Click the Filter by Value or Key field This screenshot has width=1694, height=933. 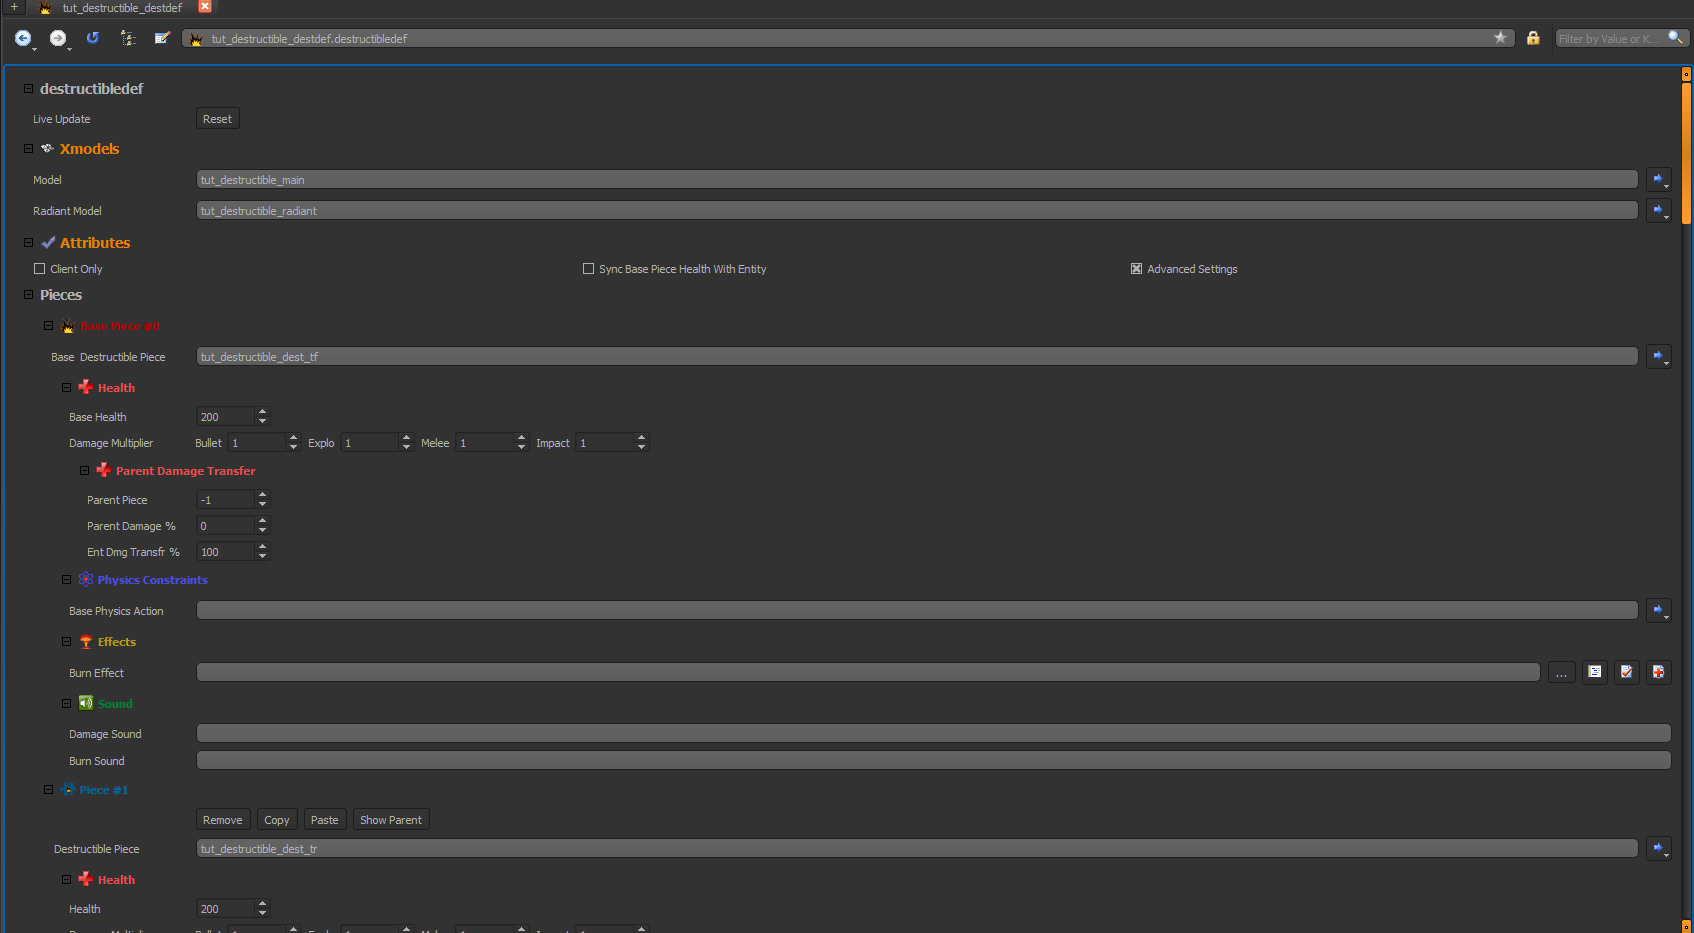(x=1609, y=39)
